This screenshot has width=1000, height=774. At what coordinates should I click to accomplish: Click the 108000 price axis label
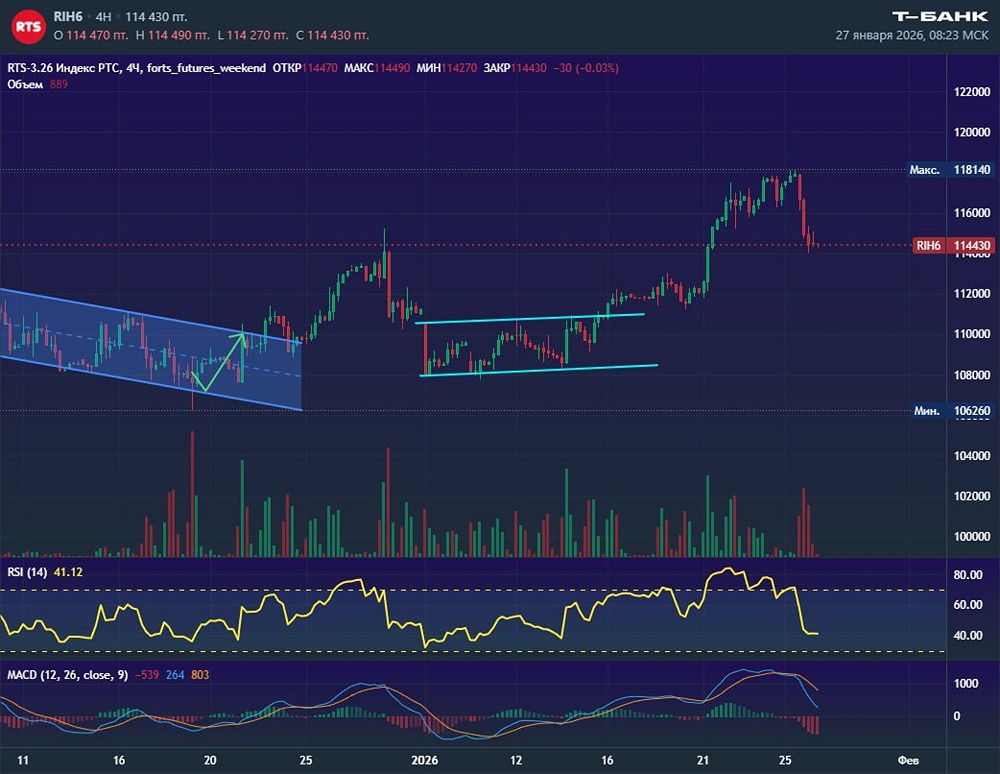[x=972, y=375]
